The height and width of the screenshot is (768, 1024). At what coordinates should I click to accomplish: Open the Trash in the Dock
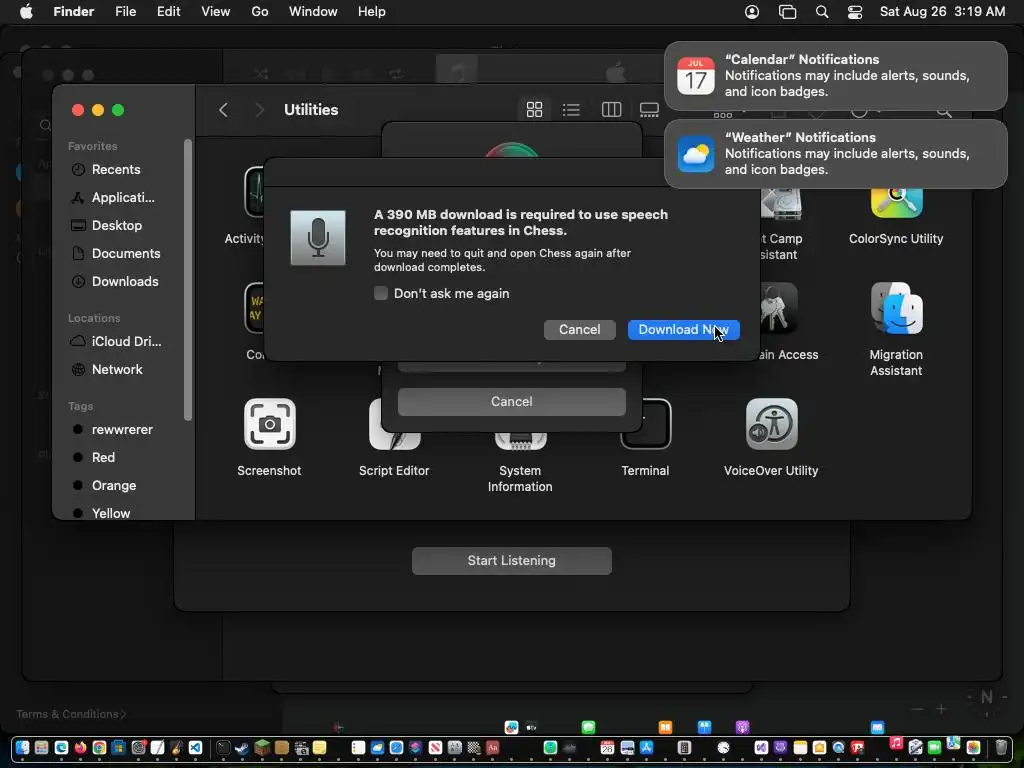(x=1000, y=747)
